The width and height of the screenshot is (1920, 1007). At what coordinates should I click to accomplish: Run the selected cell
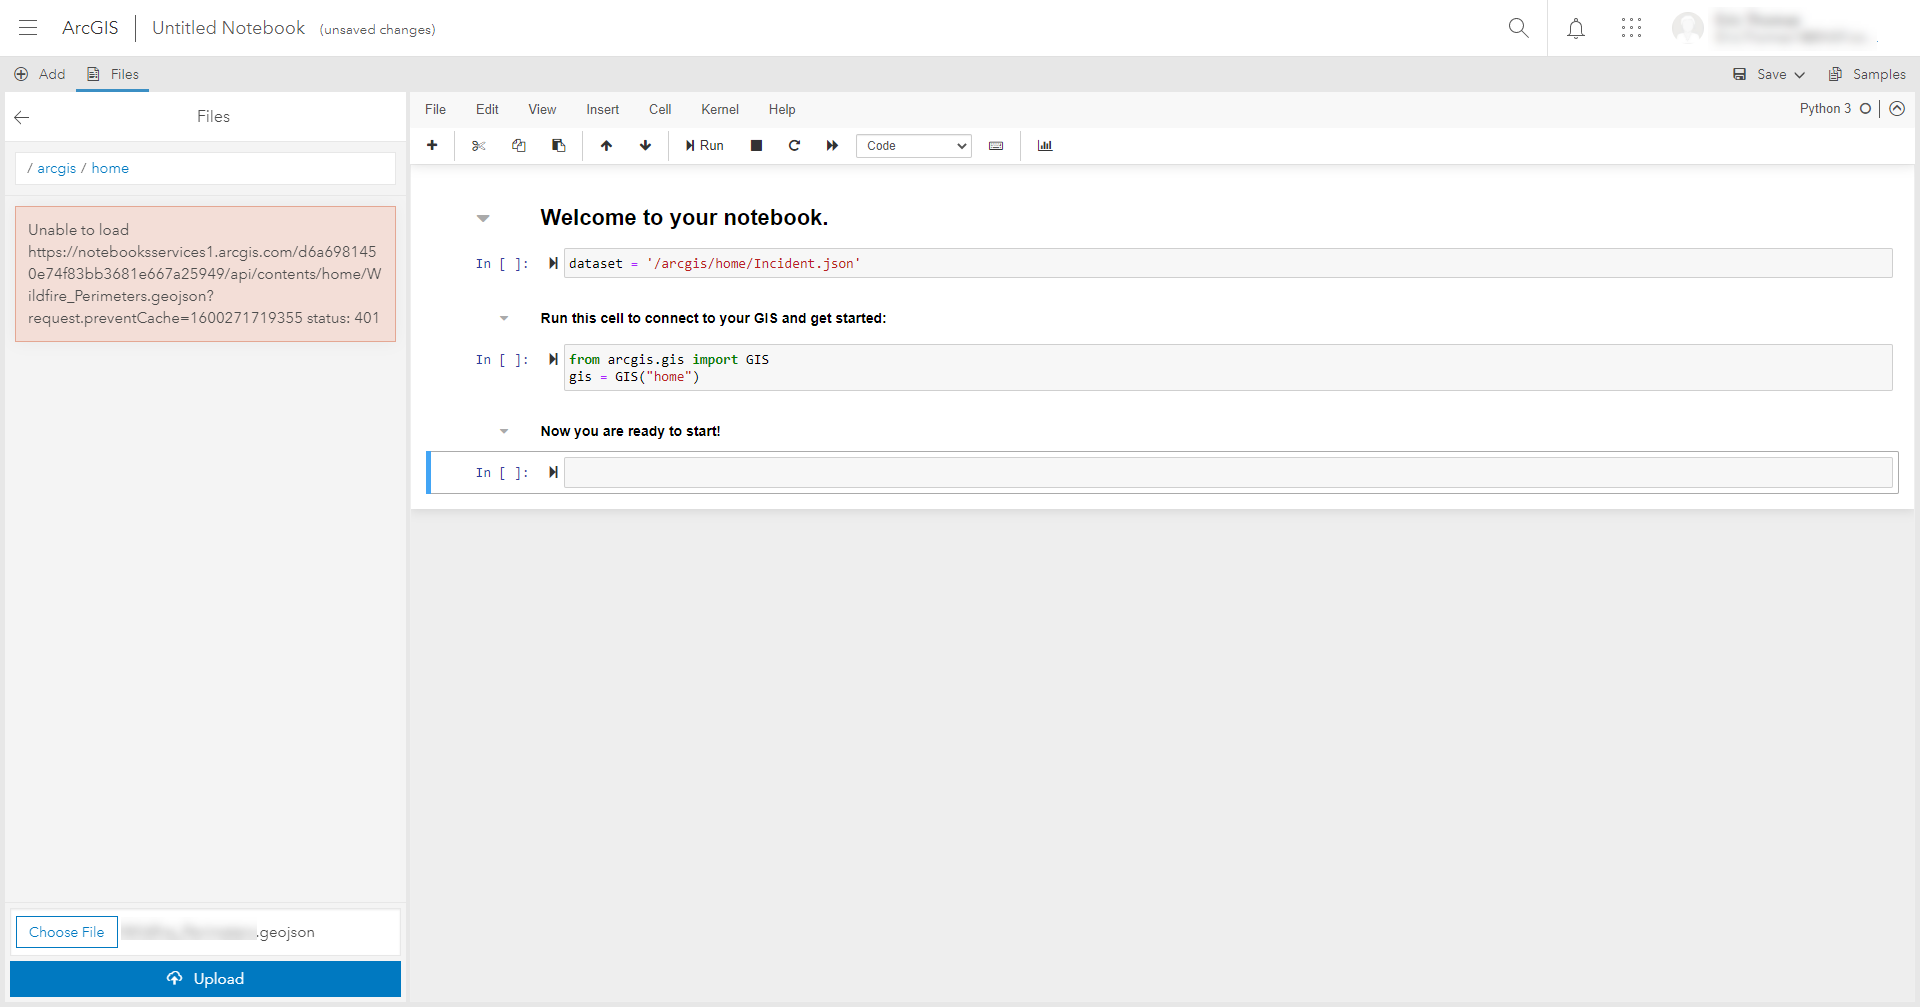click(705, 146)
